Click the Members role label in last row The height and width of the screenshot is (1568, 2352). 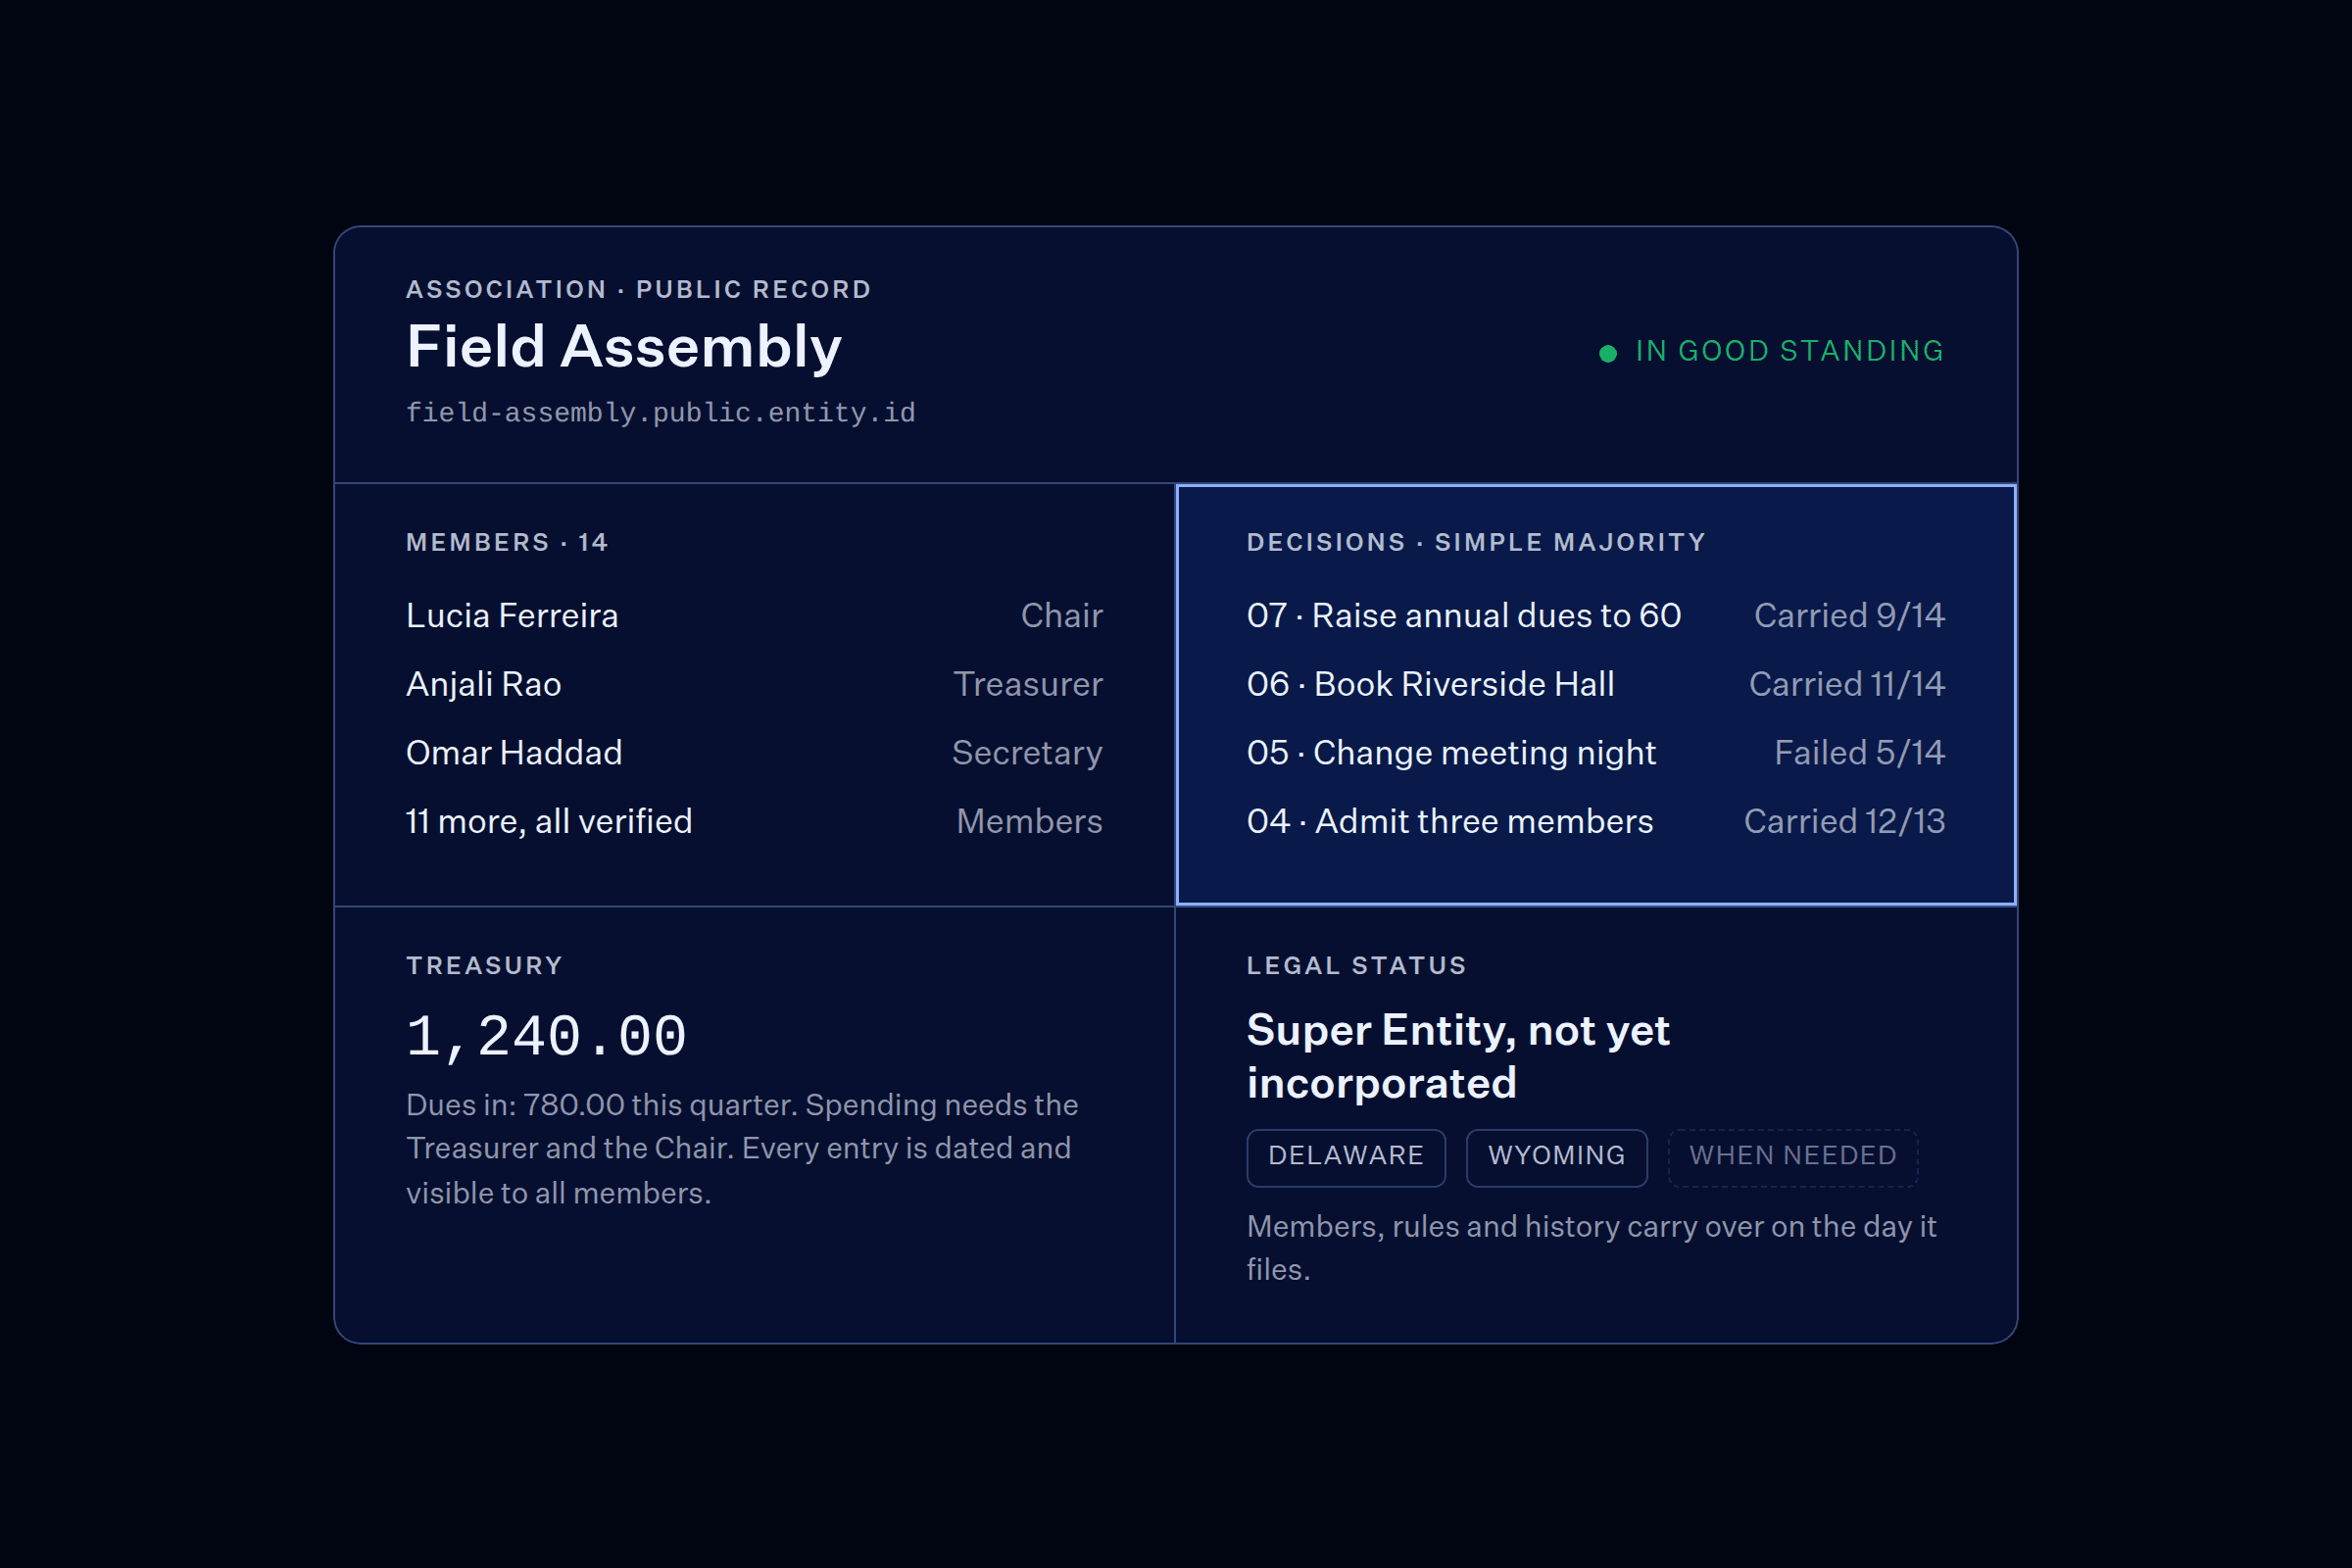tap(1029, 821)
